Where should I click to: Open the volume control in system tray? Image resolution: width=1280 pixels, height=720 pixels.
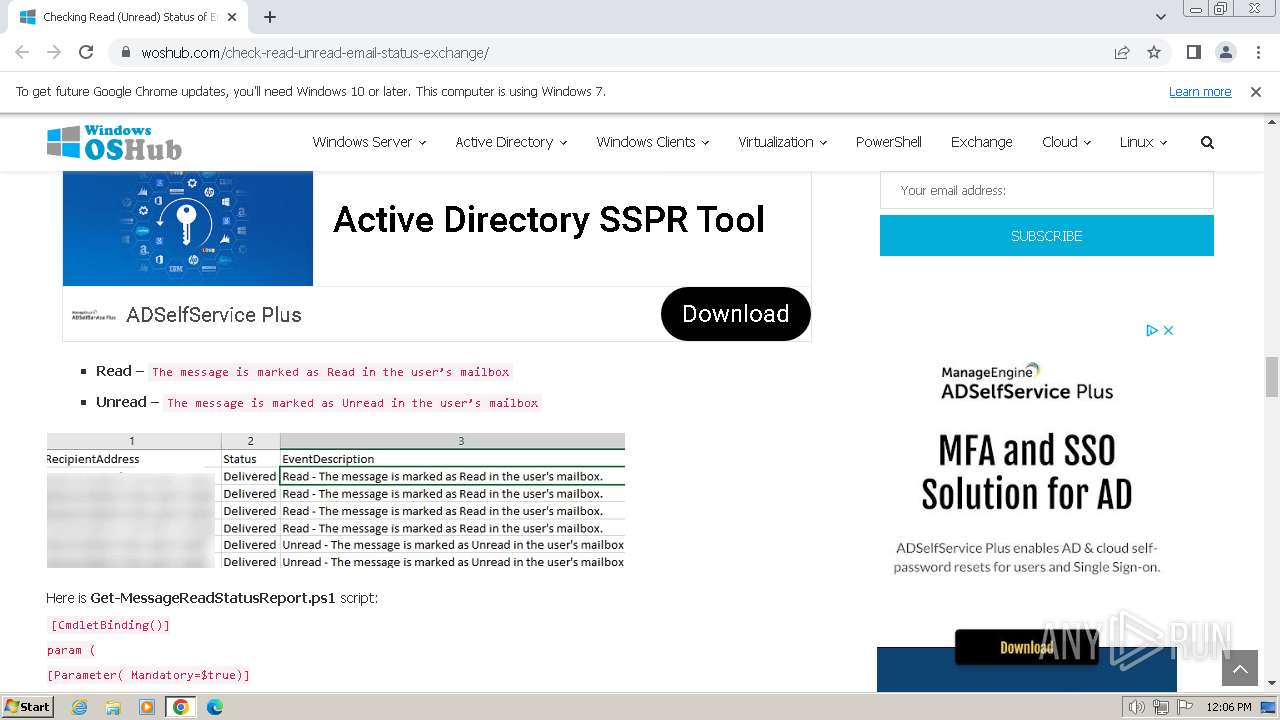pyautogui.click(x=1137, y=707)
